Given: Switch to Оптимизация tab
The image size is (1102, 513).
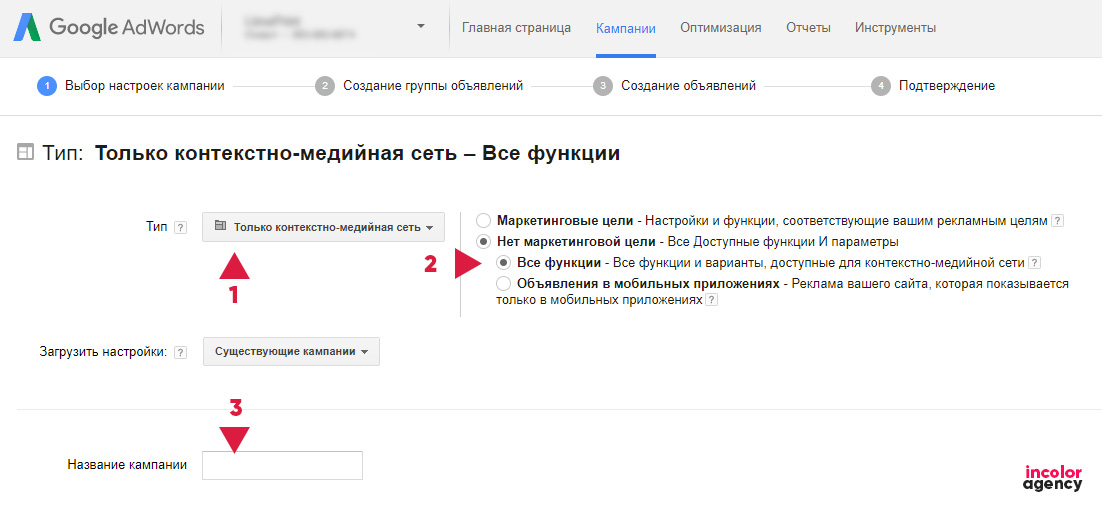Looking at the screenshot, I should 720,28.
